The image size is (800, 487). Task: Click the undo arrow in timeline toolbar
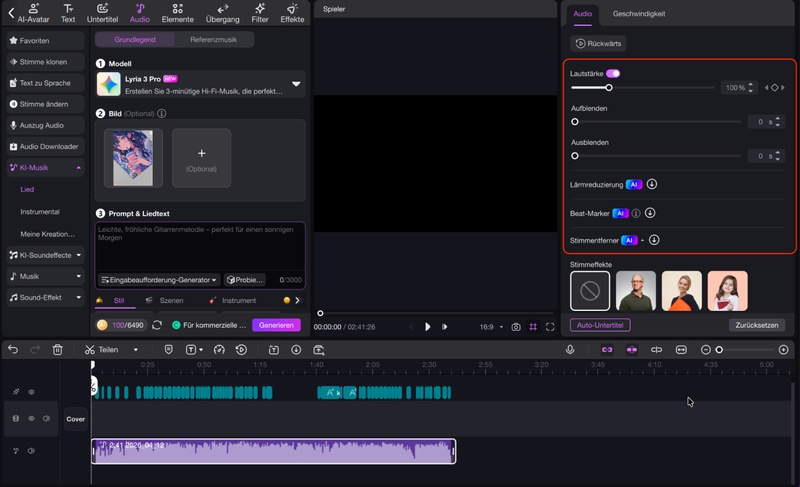pos(13,350)
